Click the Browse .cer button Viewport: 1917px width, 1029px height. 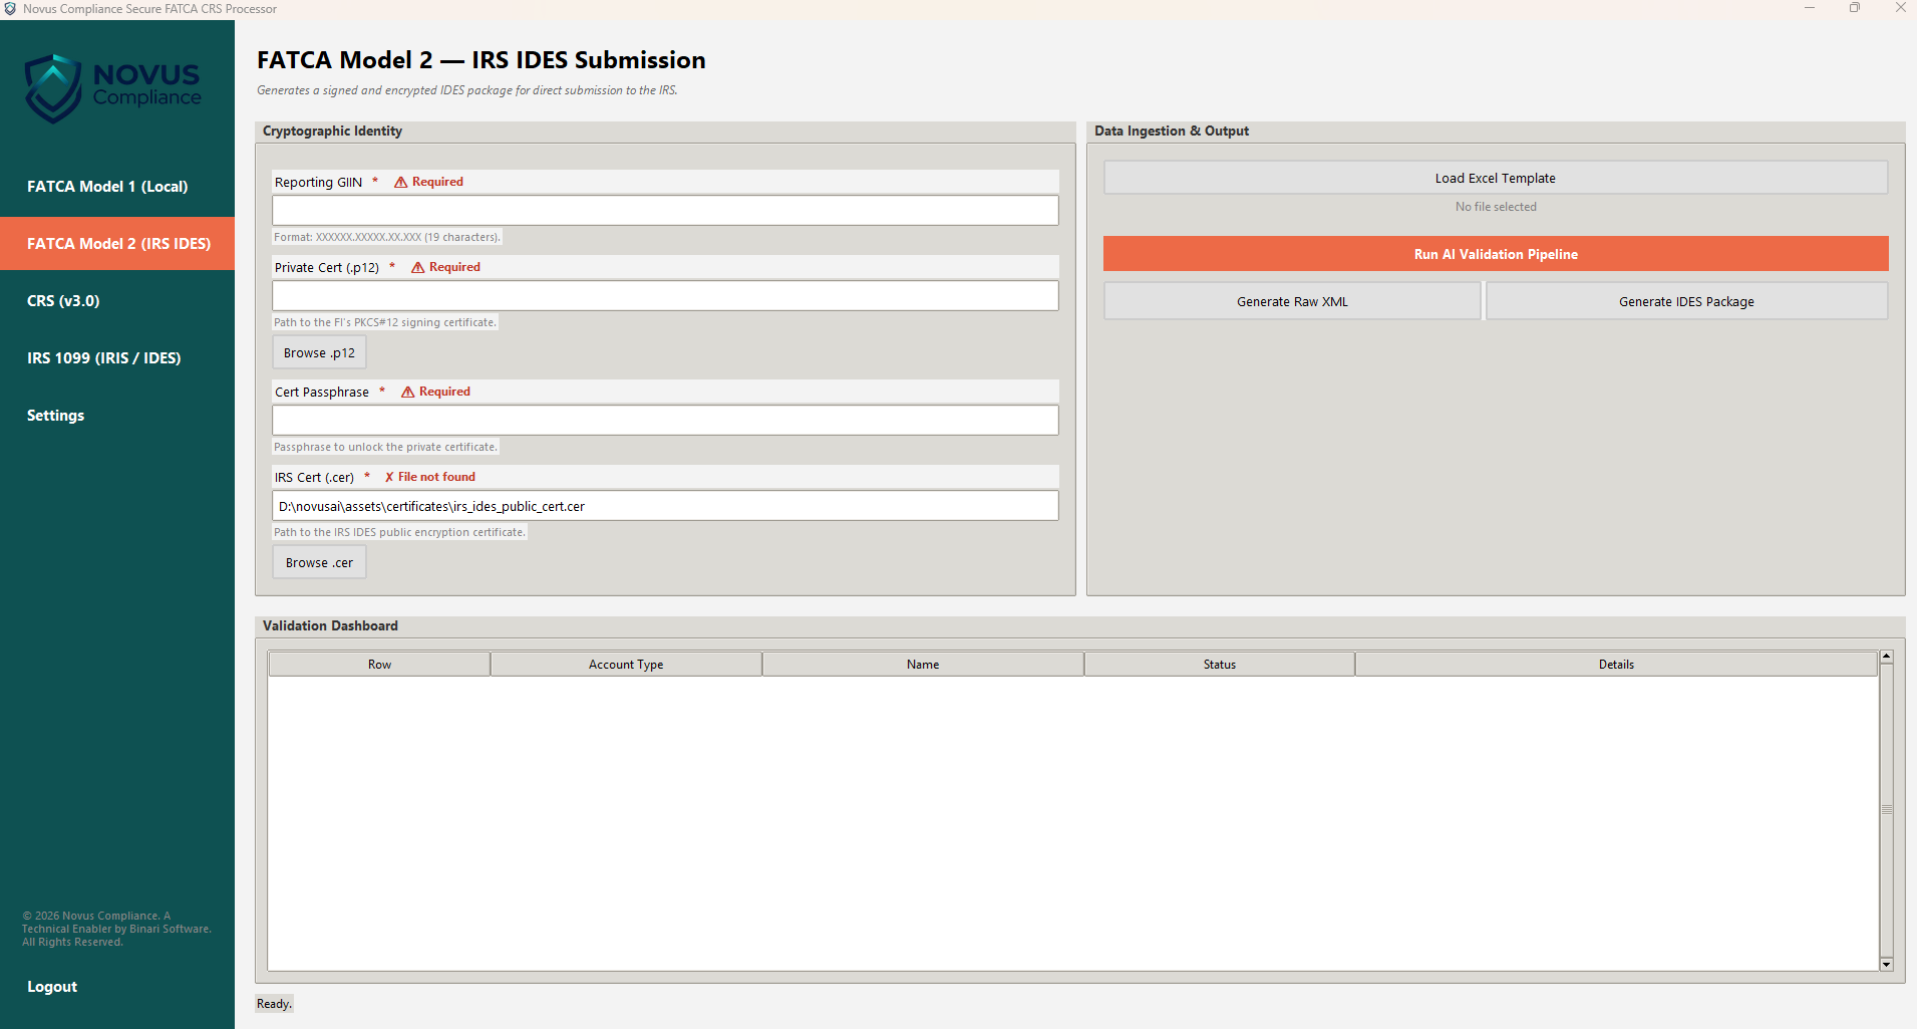coord(319,563)
